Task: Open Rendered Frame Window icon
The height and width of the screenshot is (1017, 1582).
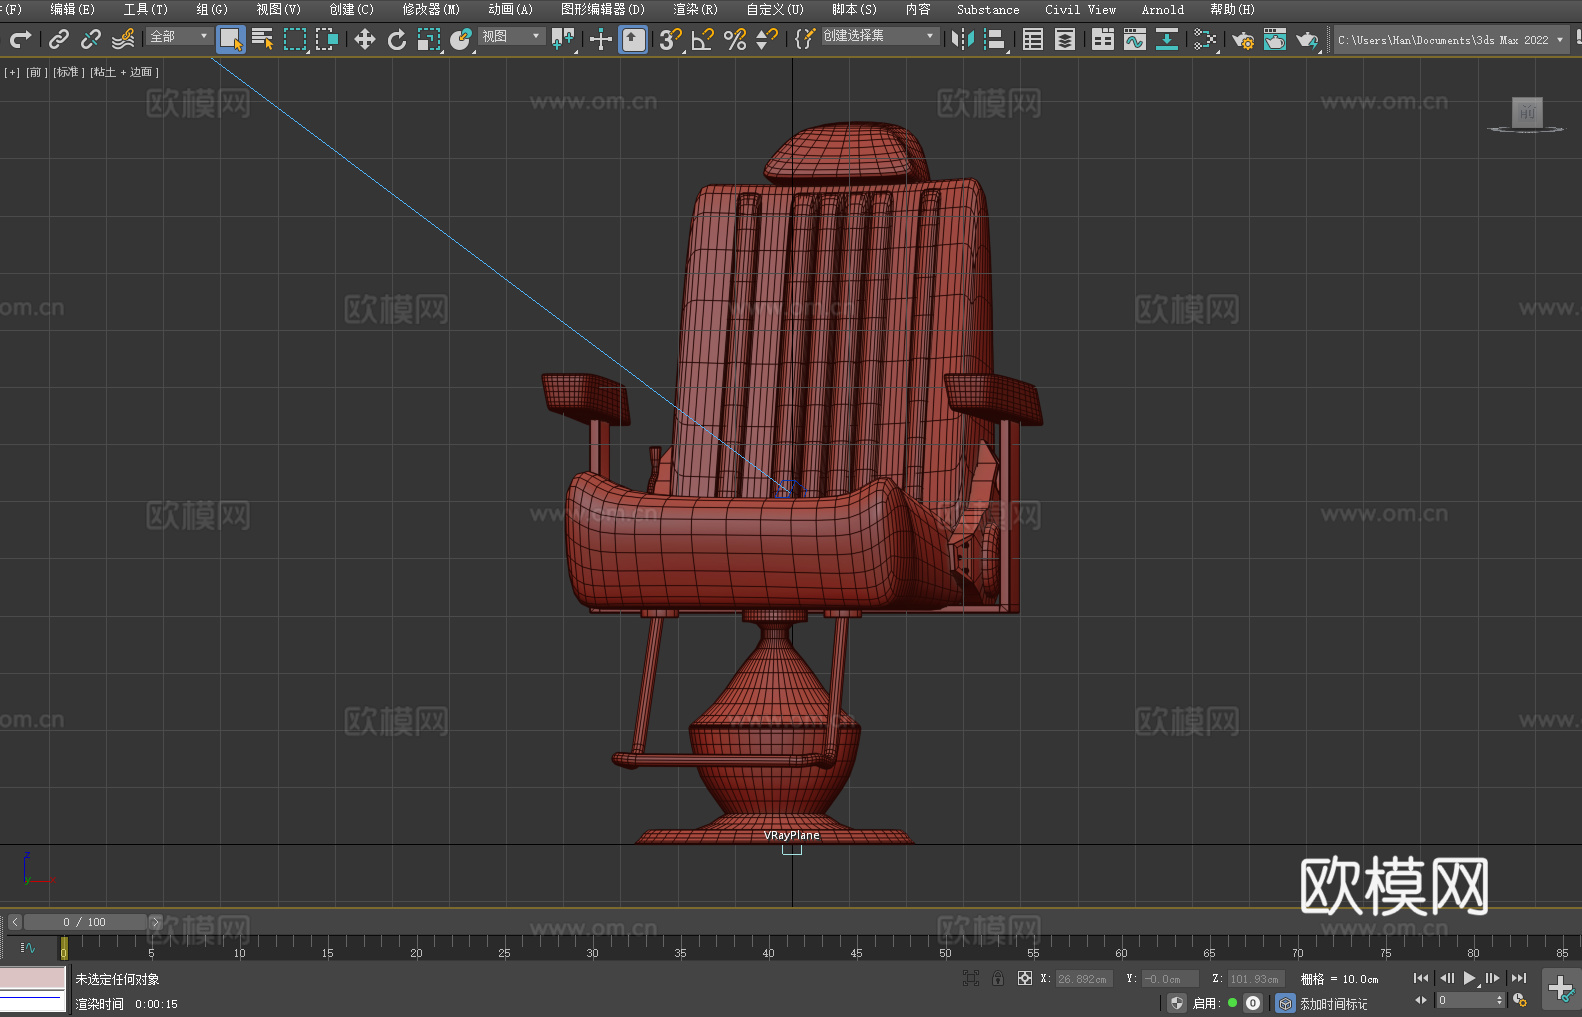Action: tap(1275, 39)
